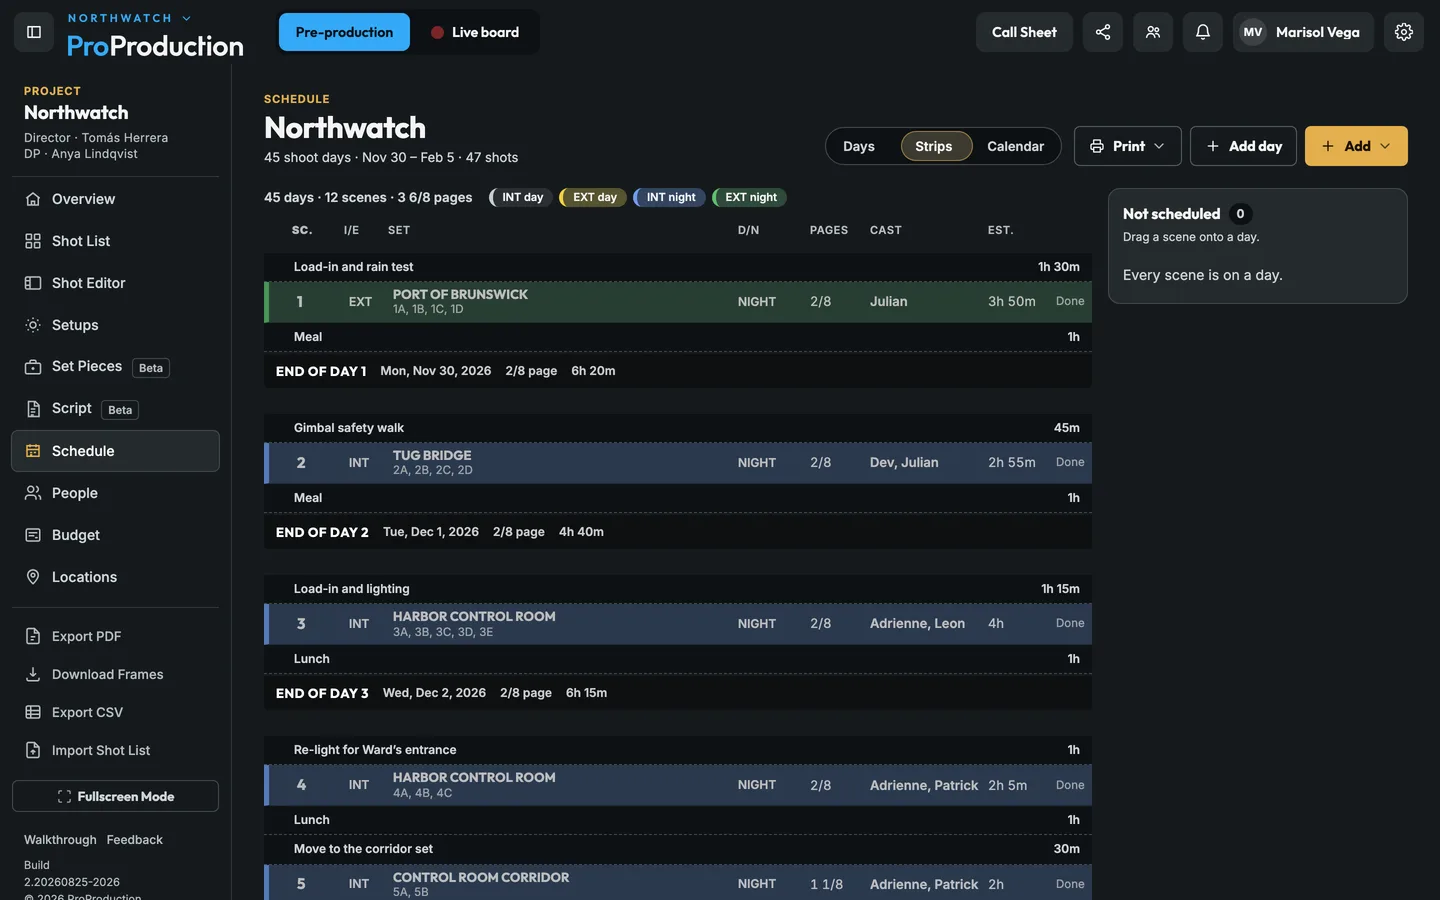Toggle the EXT night filter chip
Viewport: 1440px width, 900px height.
click(749, 197)
